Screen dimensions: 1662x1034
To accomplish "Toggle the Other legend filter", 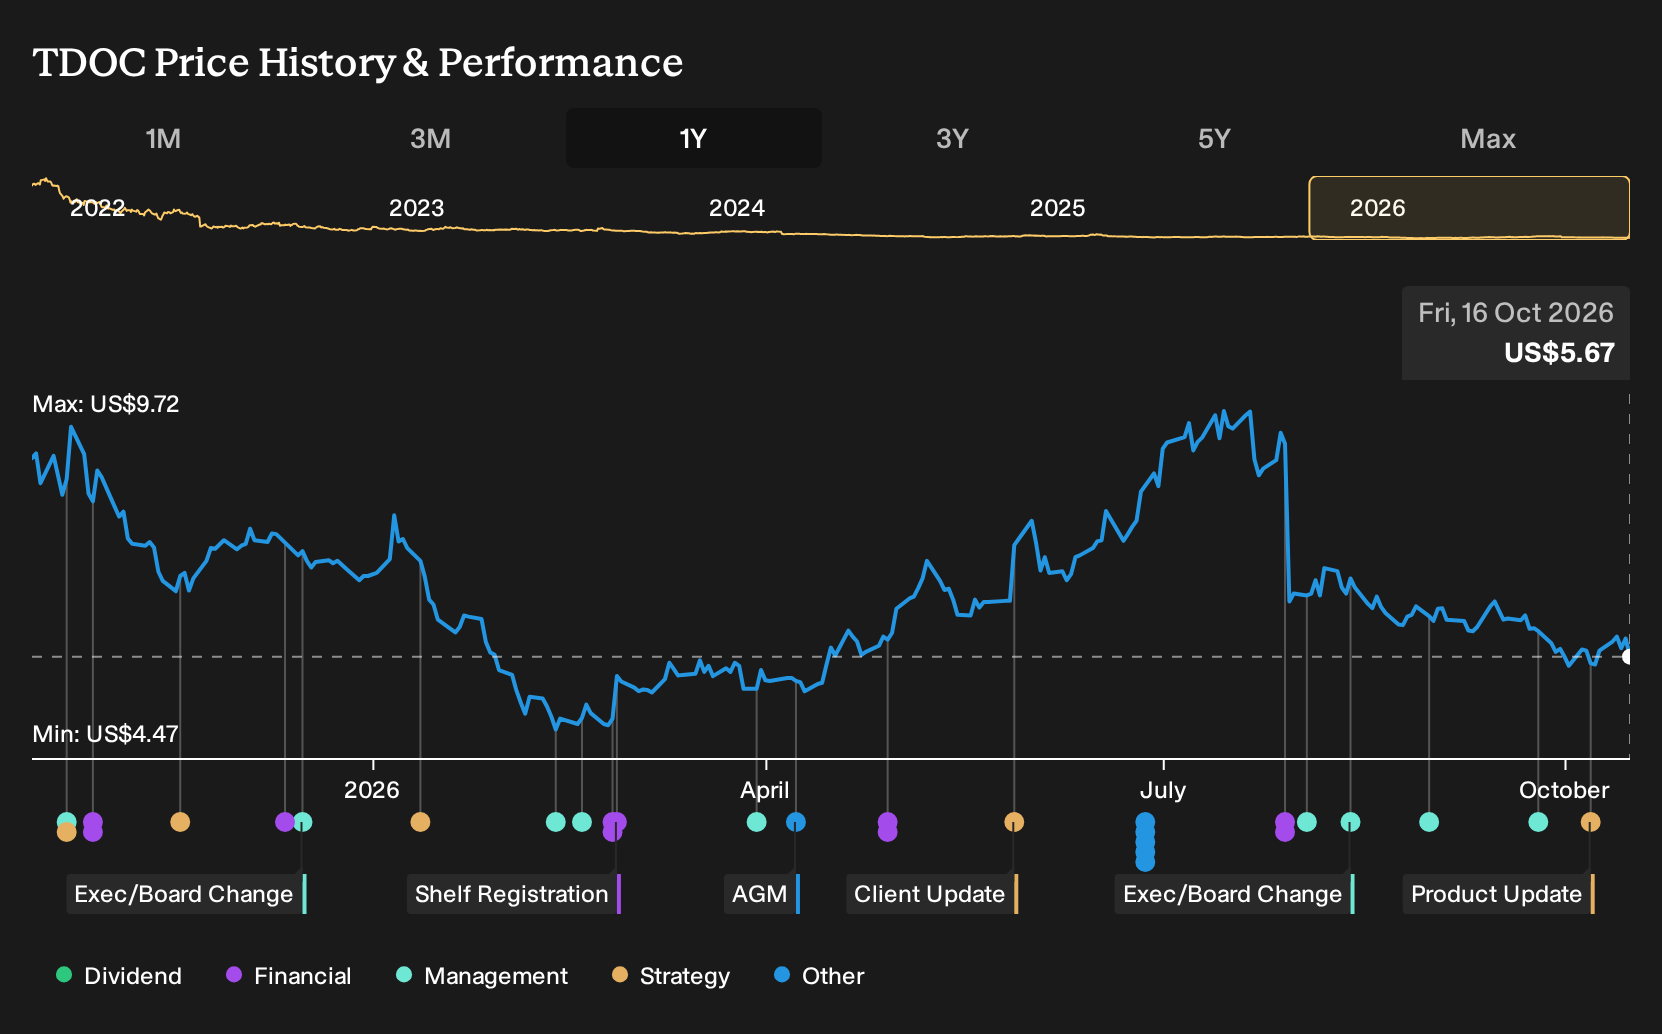I will click(x=819, y=976).
